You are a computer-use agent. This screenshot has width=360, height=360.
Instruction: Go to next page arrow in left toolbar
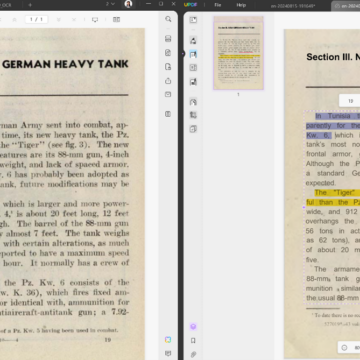59,20
